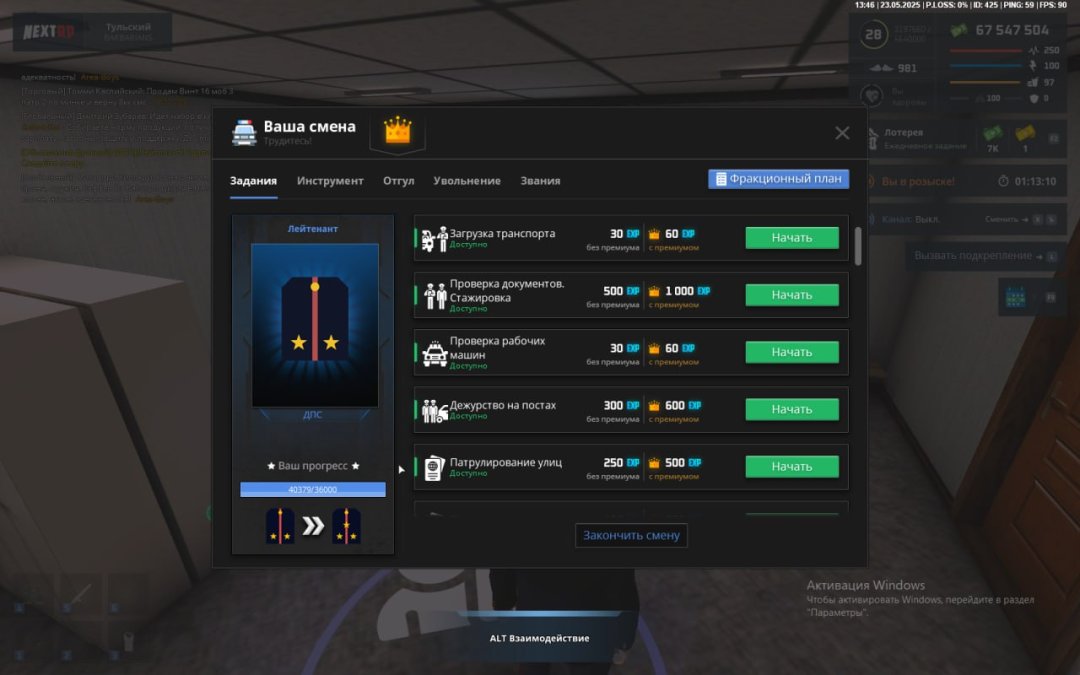This screenshot has width=1080, height=675.
Task: Close the Ваша смена window
Action: point(842,133)
